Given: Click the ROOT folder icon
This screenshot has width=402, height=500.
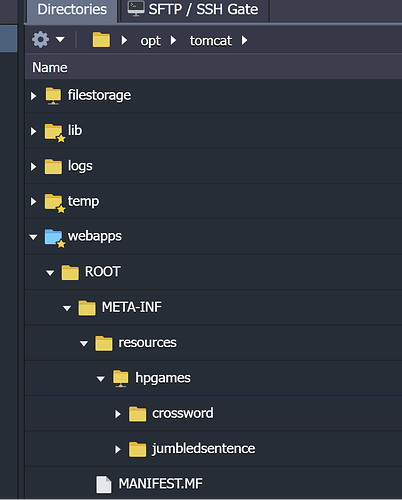Looking at the screenshot, I should (70, 272).
